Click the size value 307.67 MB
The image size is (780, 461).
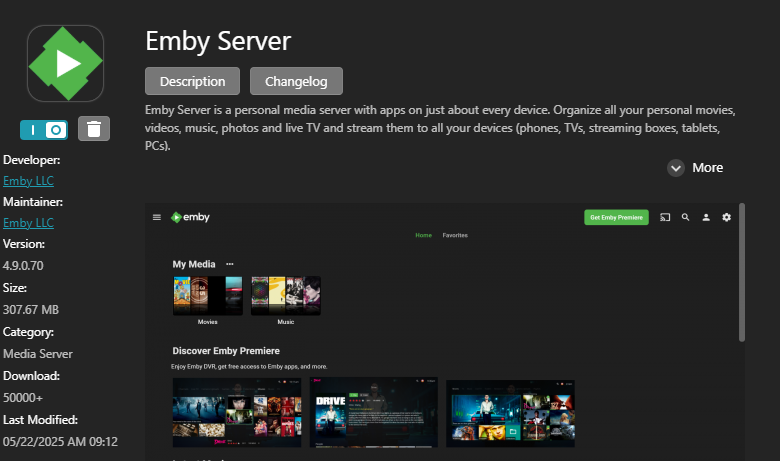(31, 310)
